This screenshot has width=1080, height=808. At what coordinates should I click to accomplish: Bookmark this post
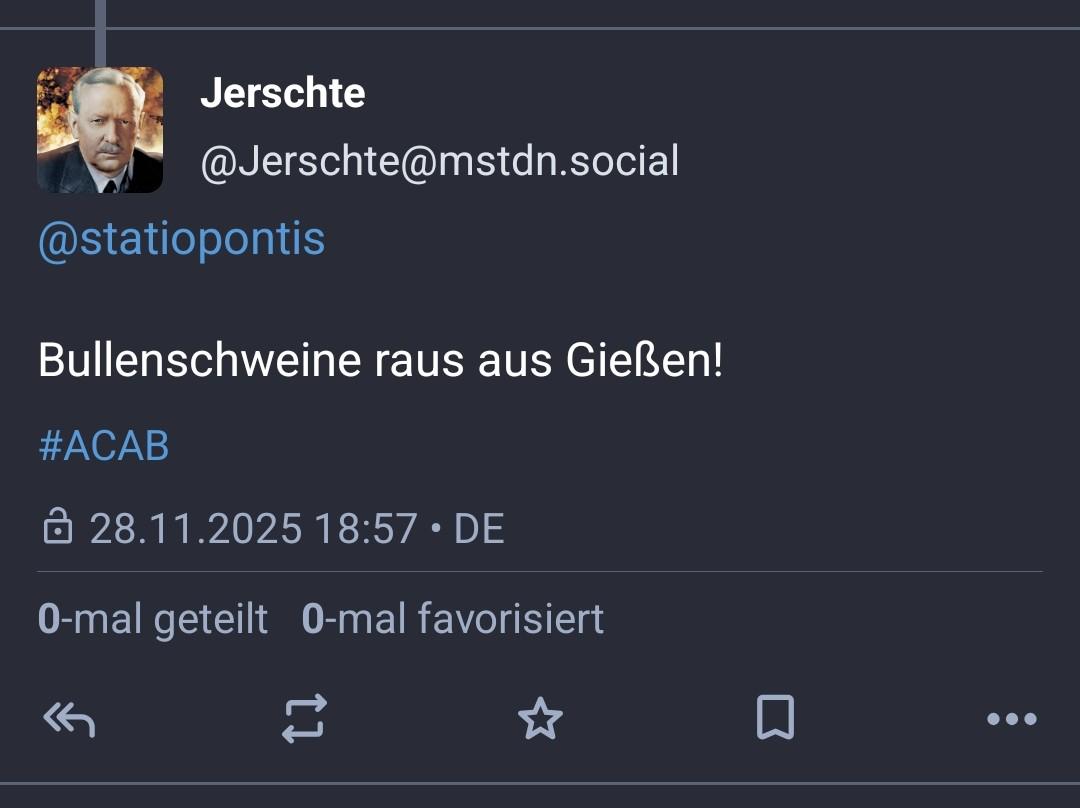pyautogui.click(x=775, y=718)
